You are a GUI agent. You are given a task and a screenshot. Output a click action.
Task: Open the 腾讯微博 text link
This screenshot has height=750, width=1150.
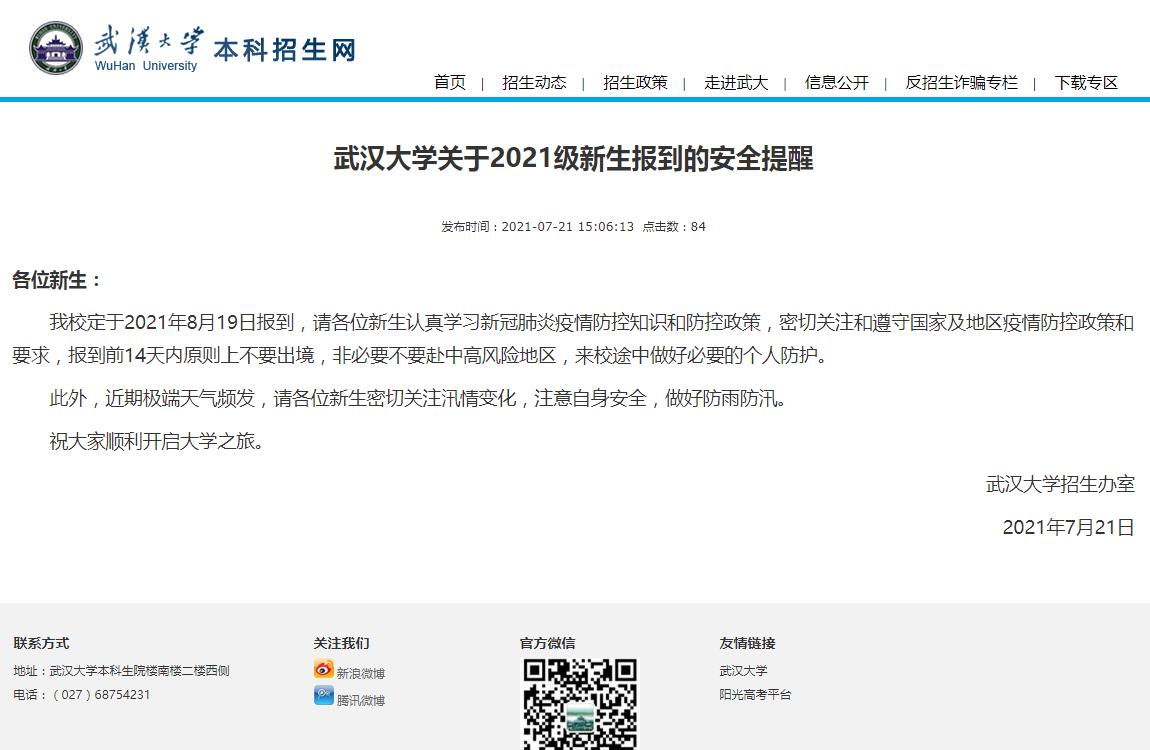pyautogui.click(x=361, y=701)
